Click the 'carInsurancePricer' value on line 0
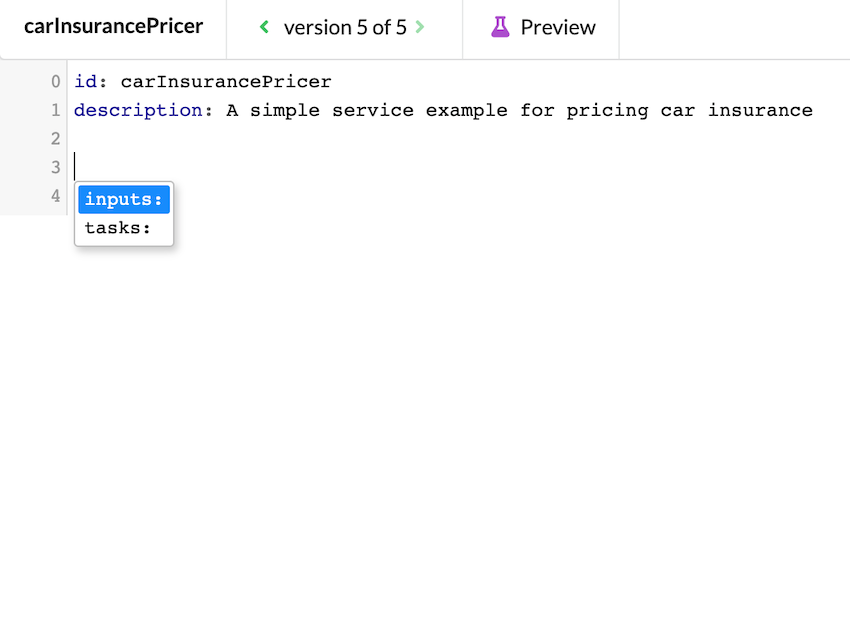Viewport: 850px width, 625px height. (x=226, y=82)
